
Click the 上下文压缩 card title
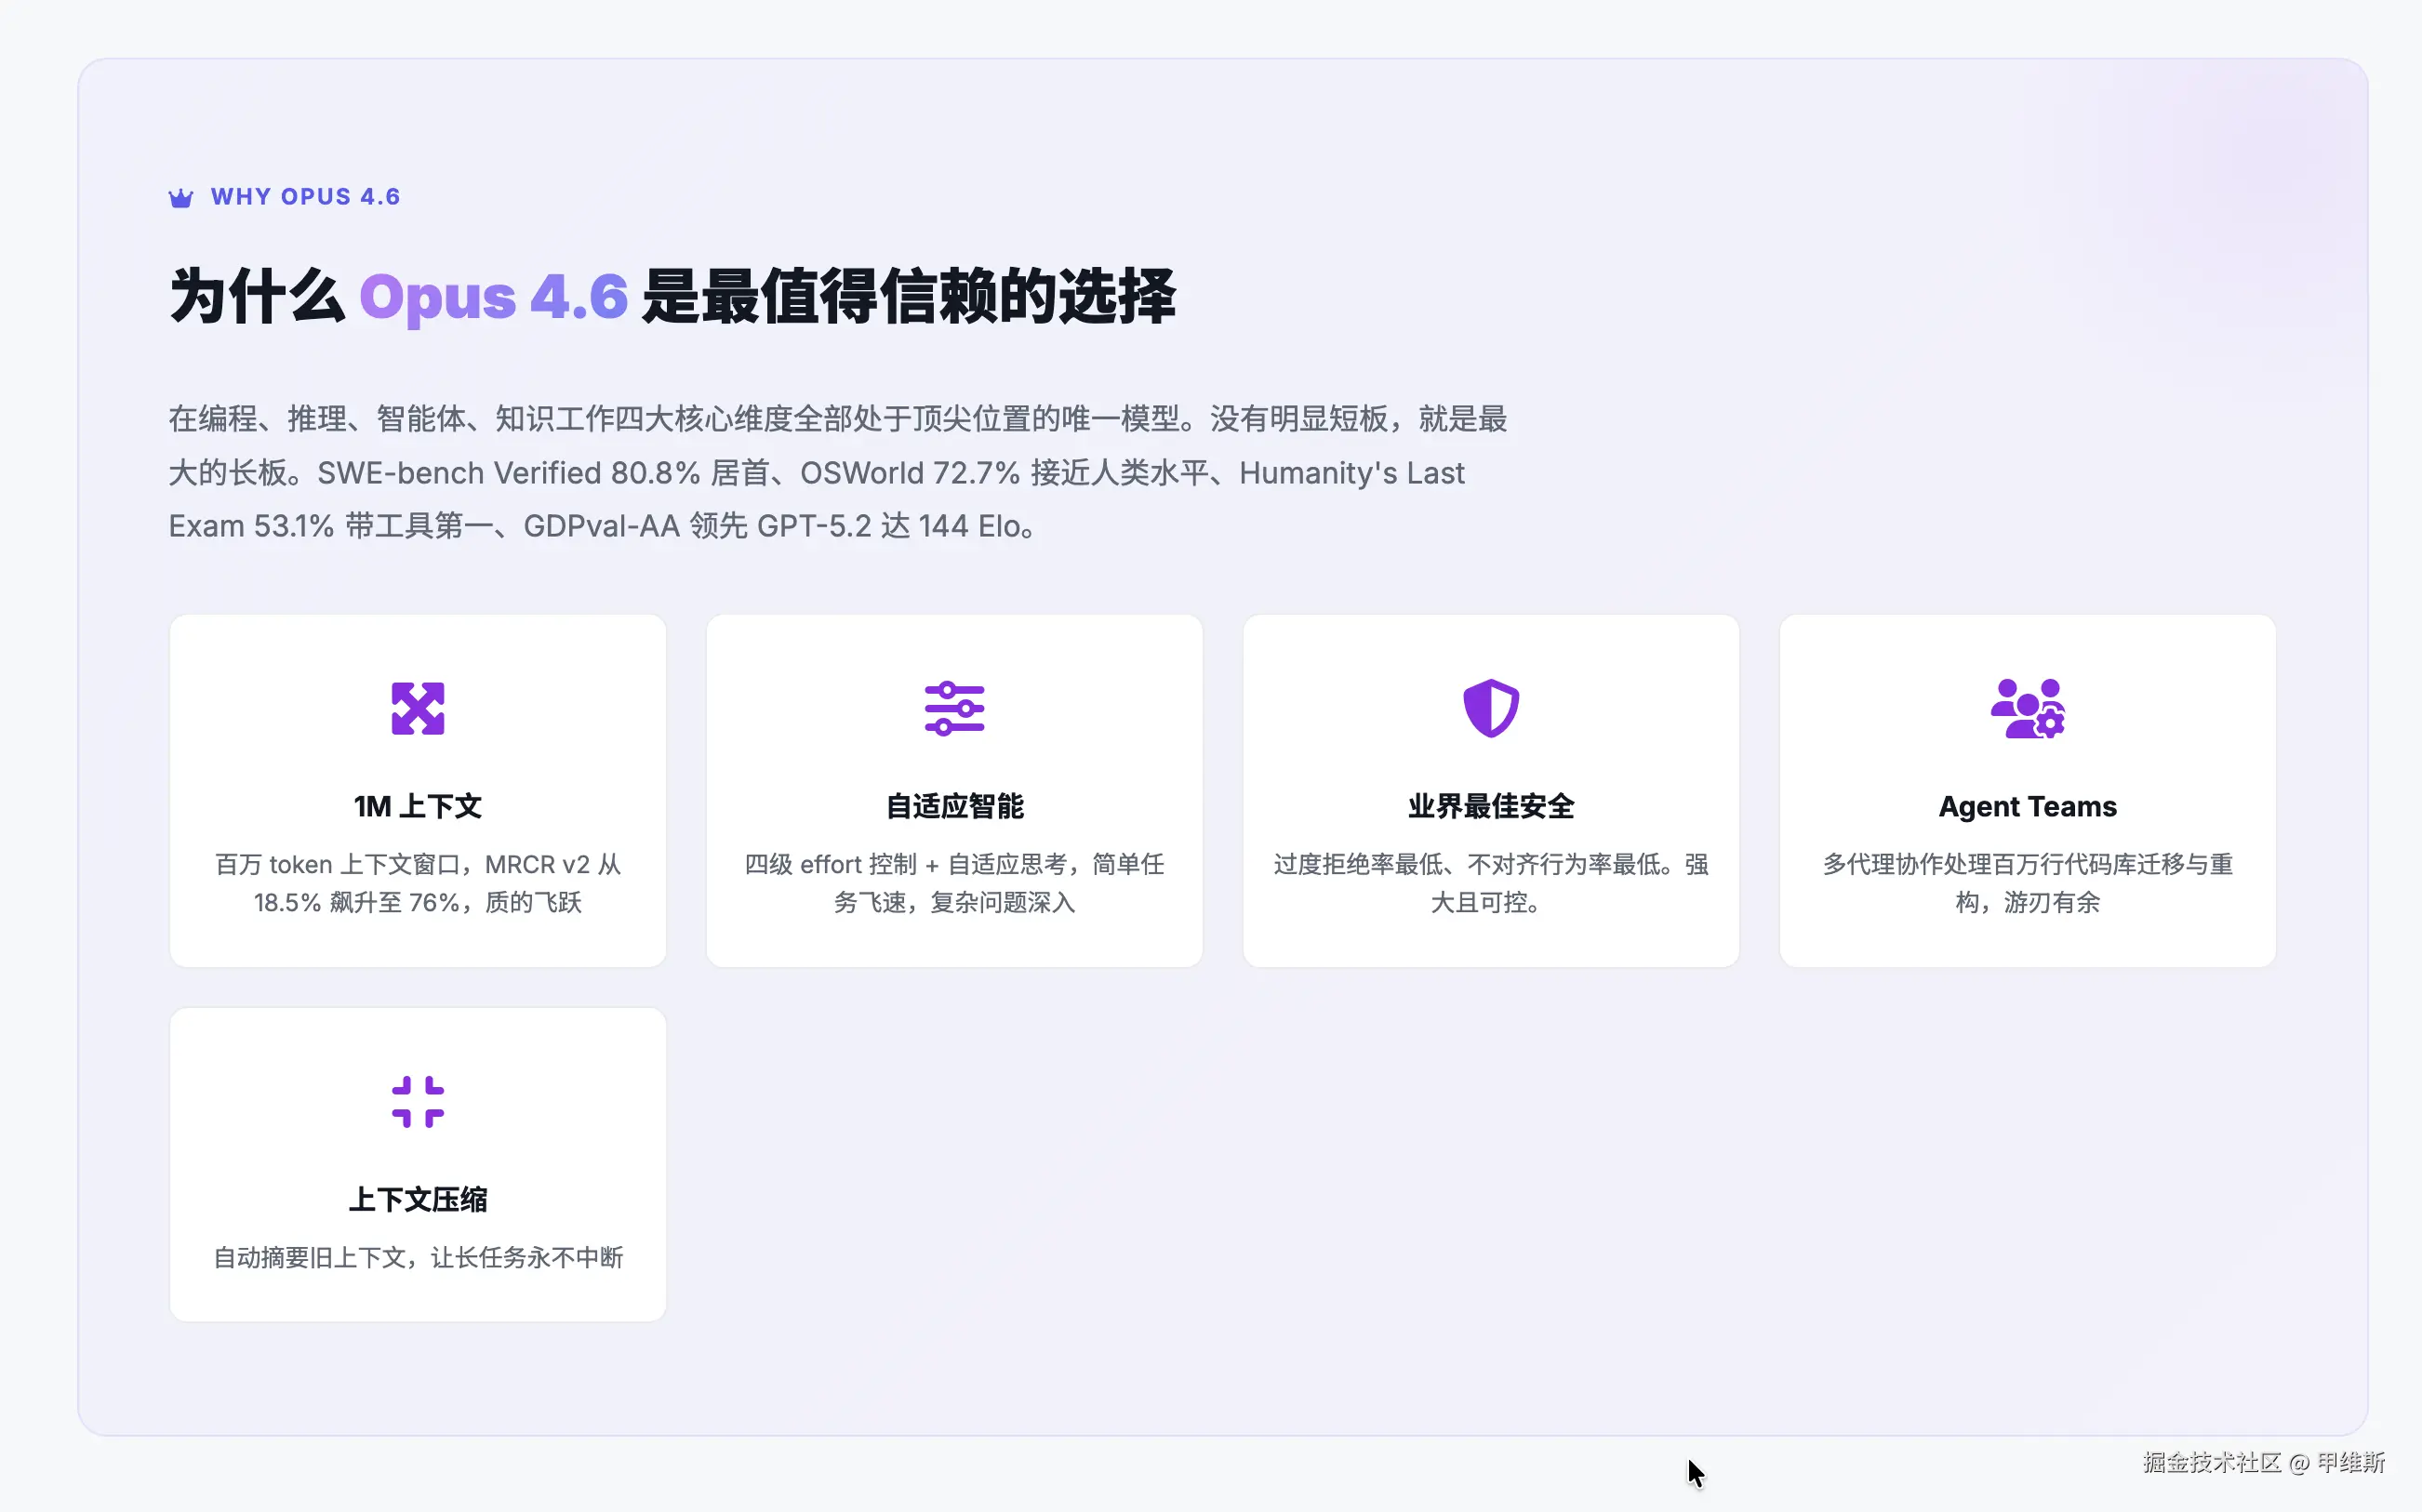(417, 1199)
